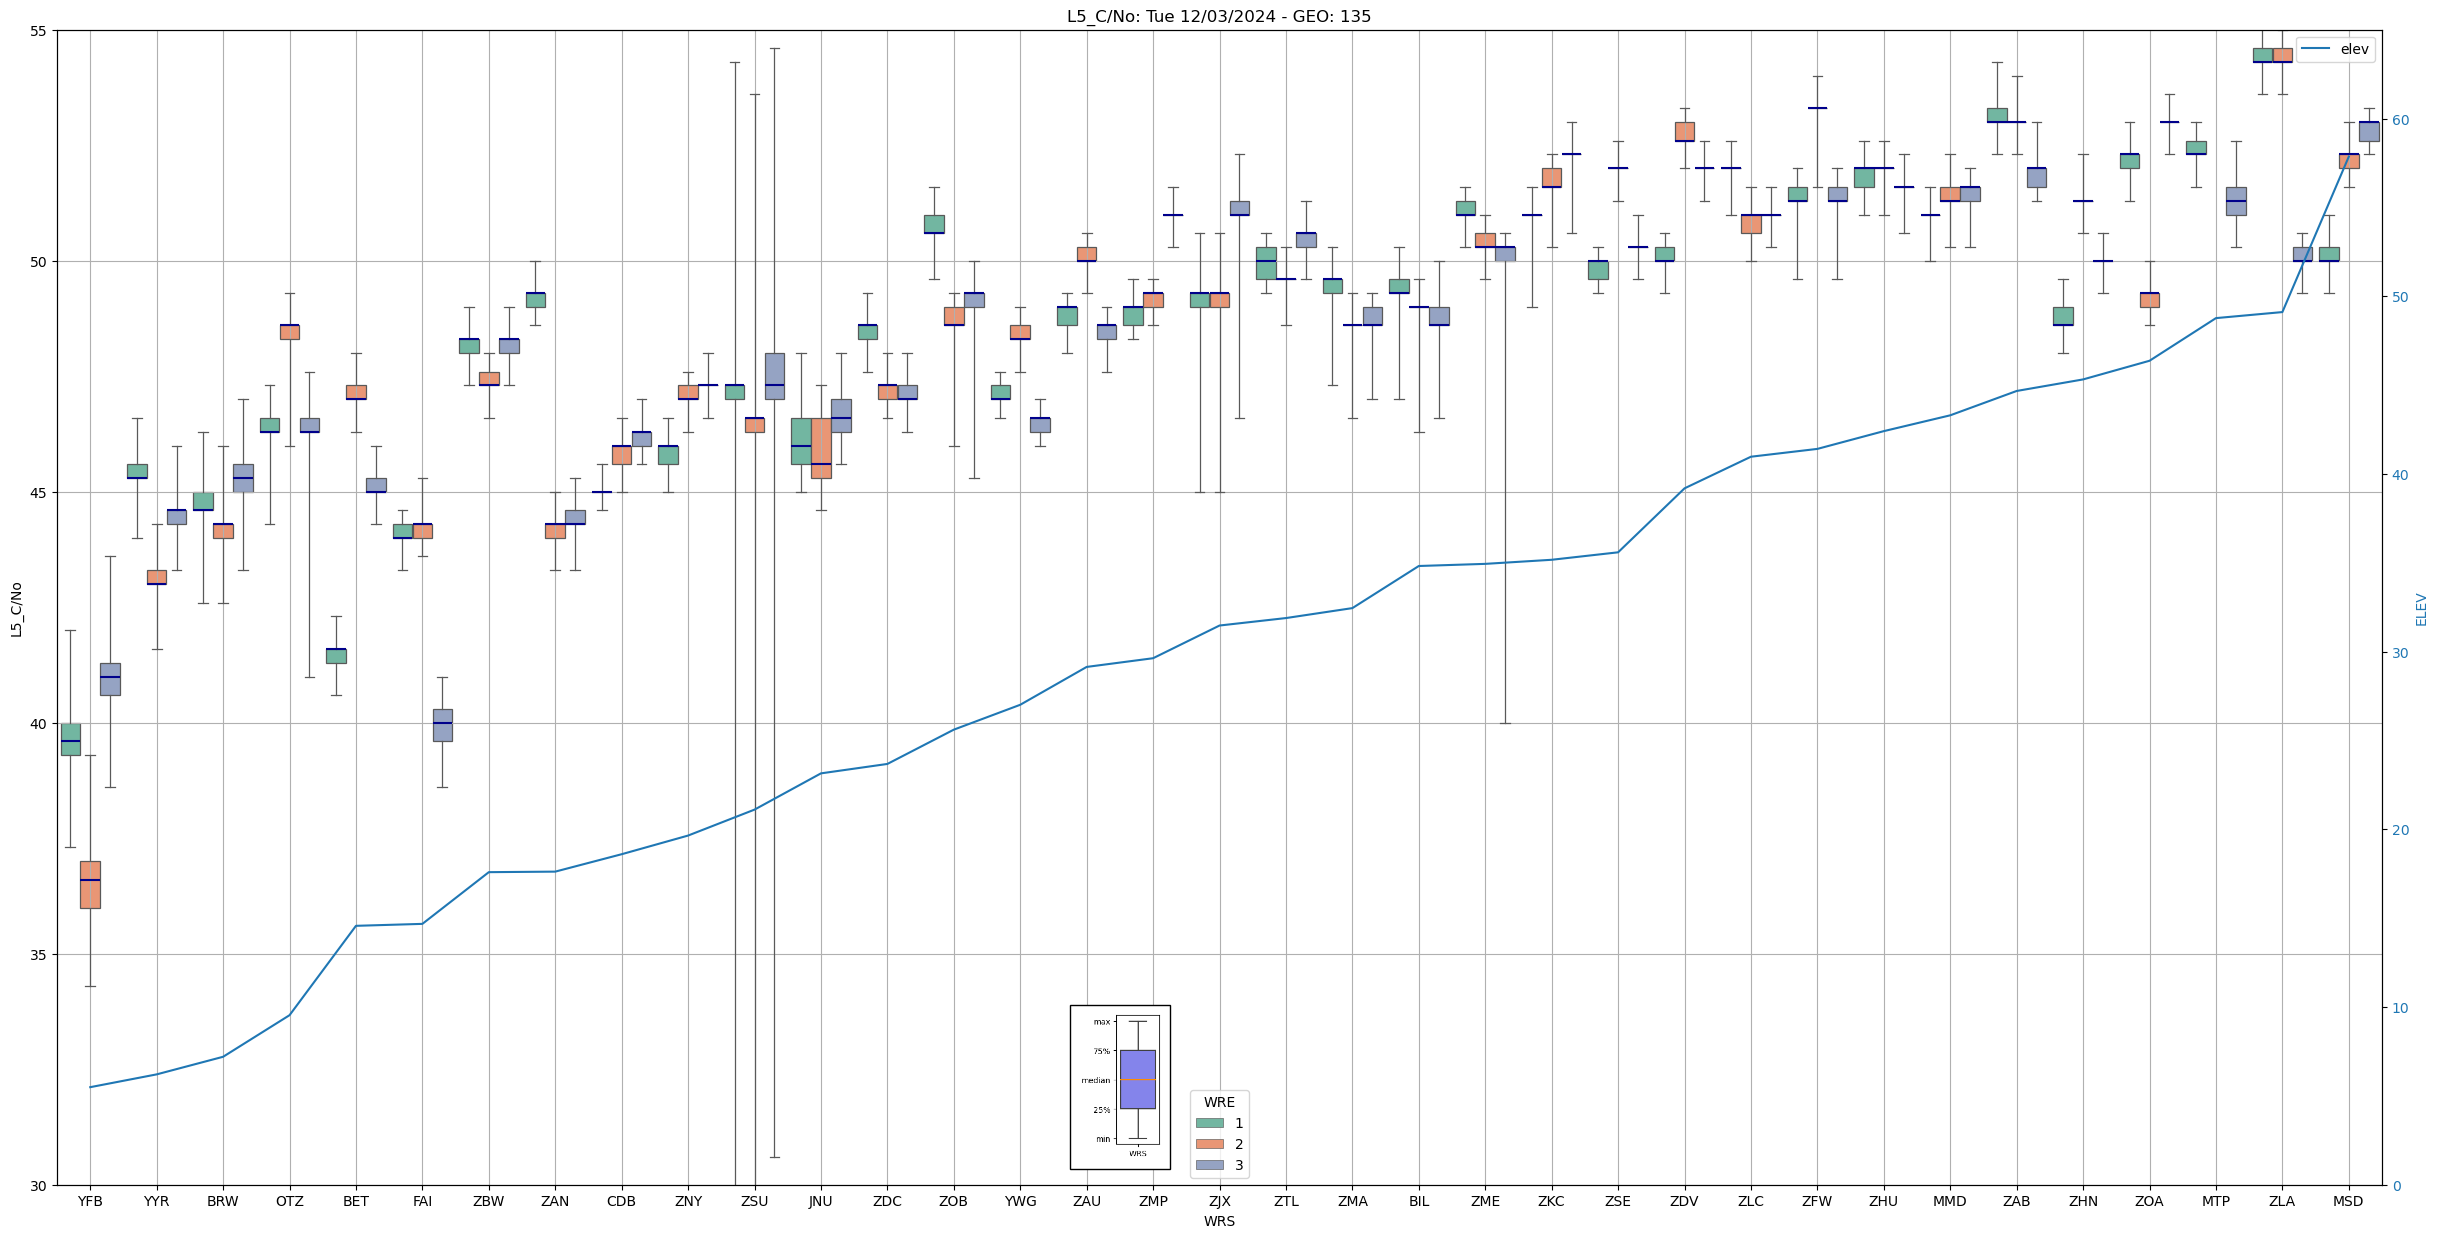2439x1238 pixels.
Task: Click the chart title text
Action: click(x=1218, y=16)
